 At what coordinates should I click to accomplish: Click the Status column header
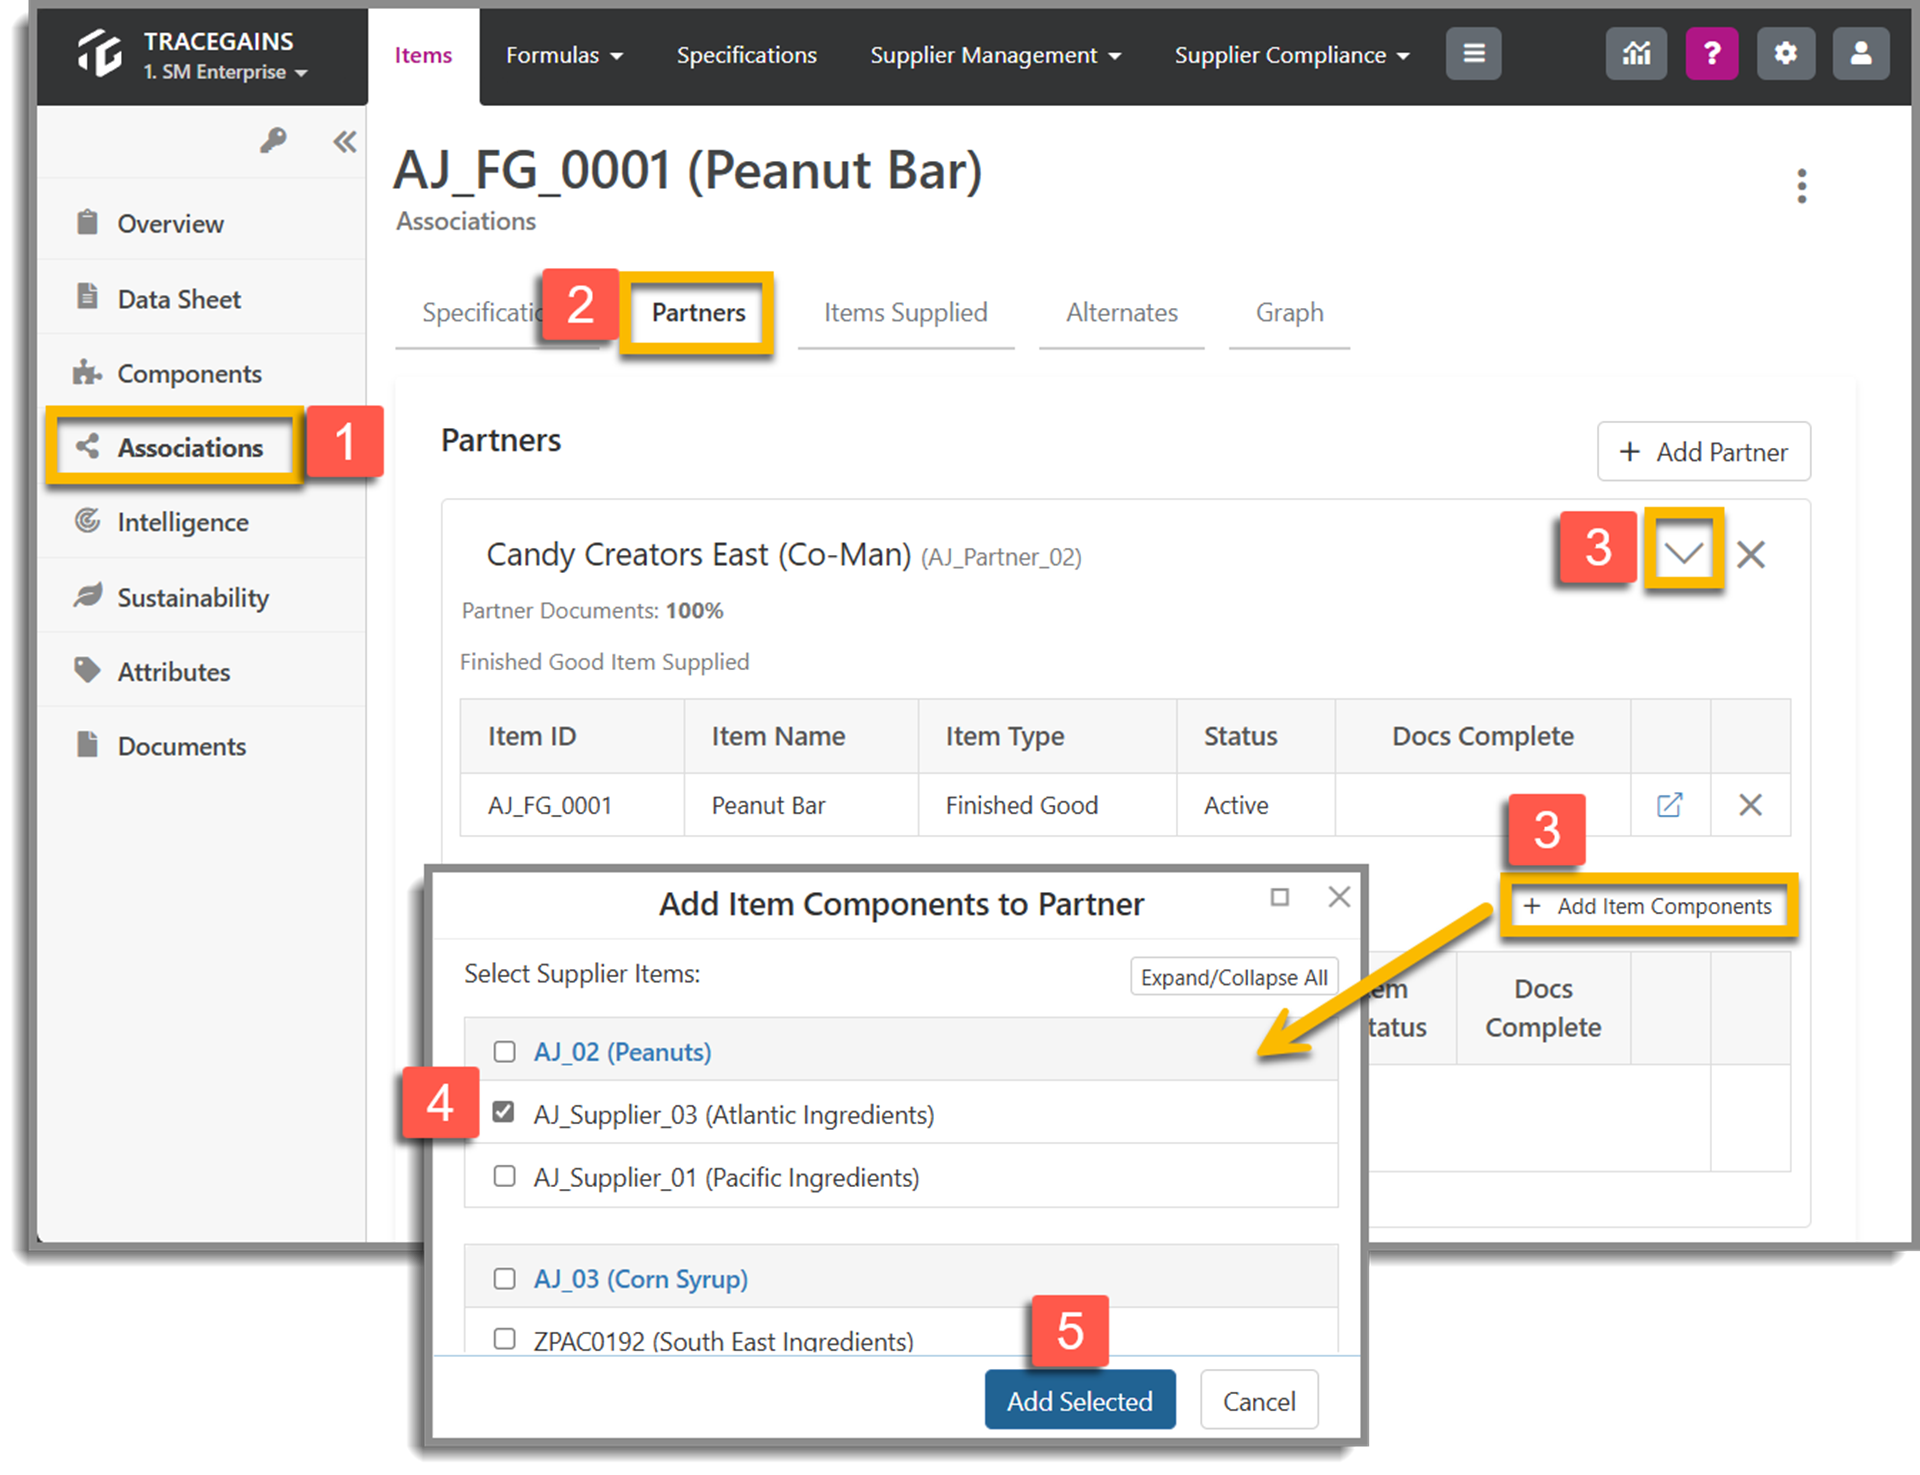click(x=1256, y=736)
